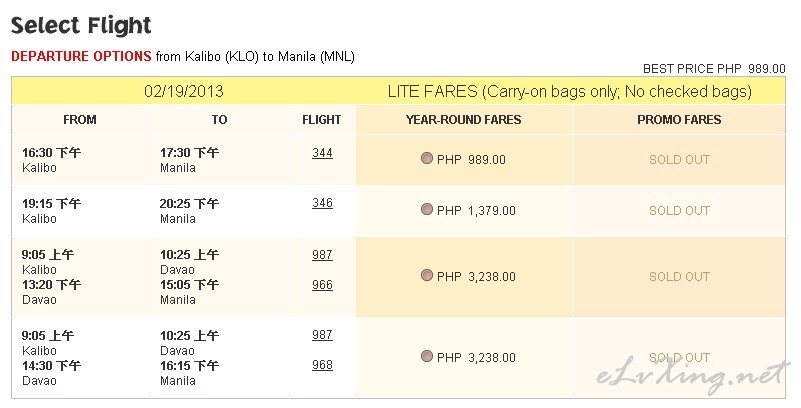
Task: Open flight 344 details link
Action: pyautogui.click(x=322, y=152)
